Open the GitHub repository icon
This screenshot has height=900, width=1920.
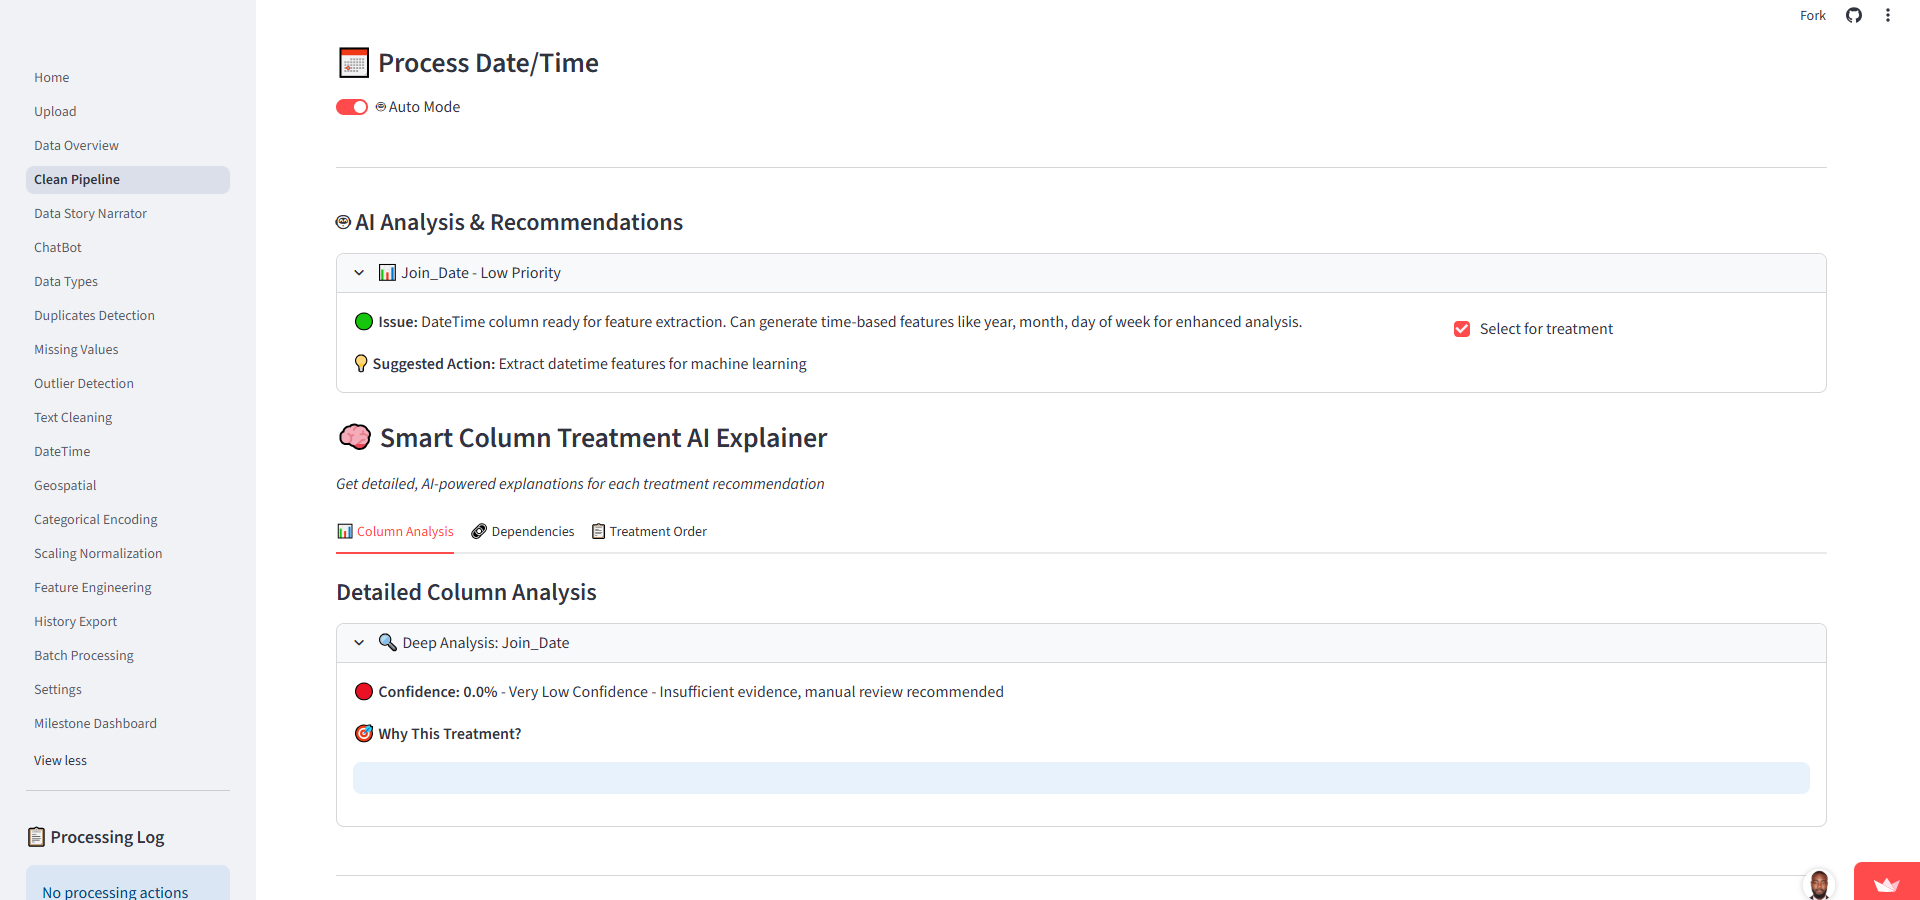[x=1853, y=15]
